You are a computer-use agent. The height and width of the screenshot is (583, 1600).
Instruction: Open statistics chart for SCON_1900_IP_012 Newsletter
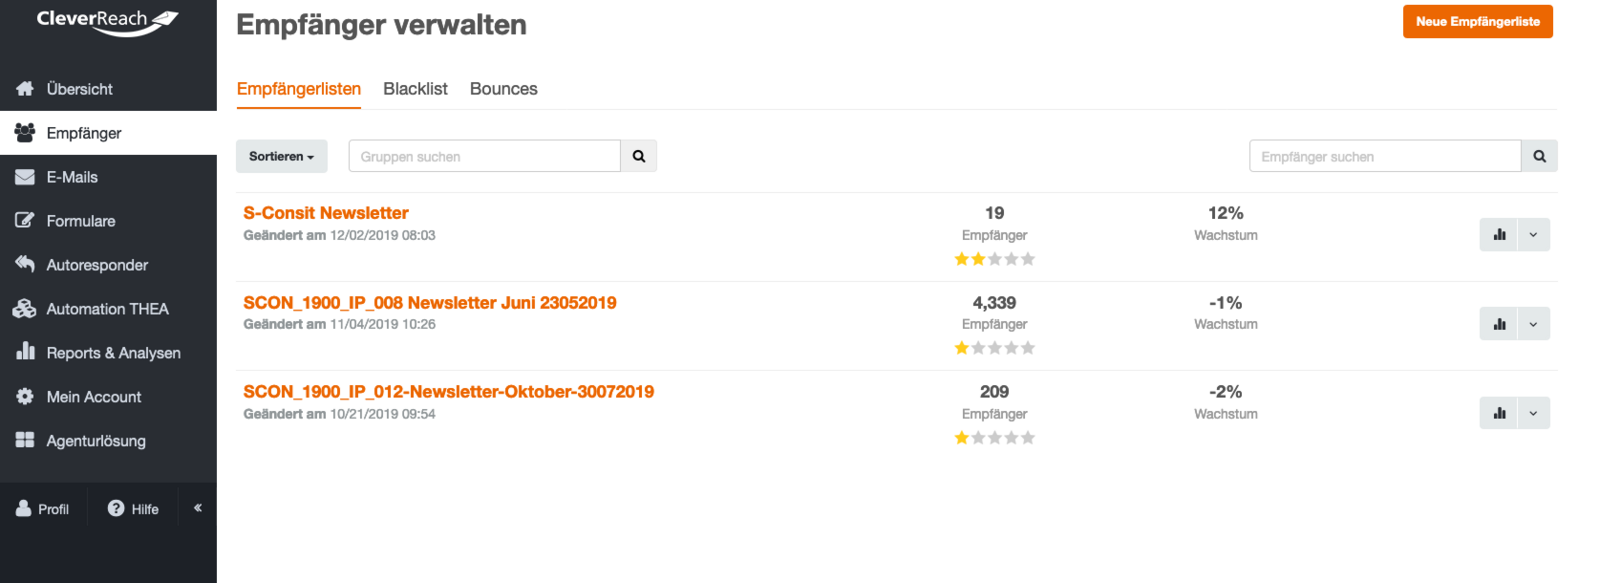(x=1498, y=413)
